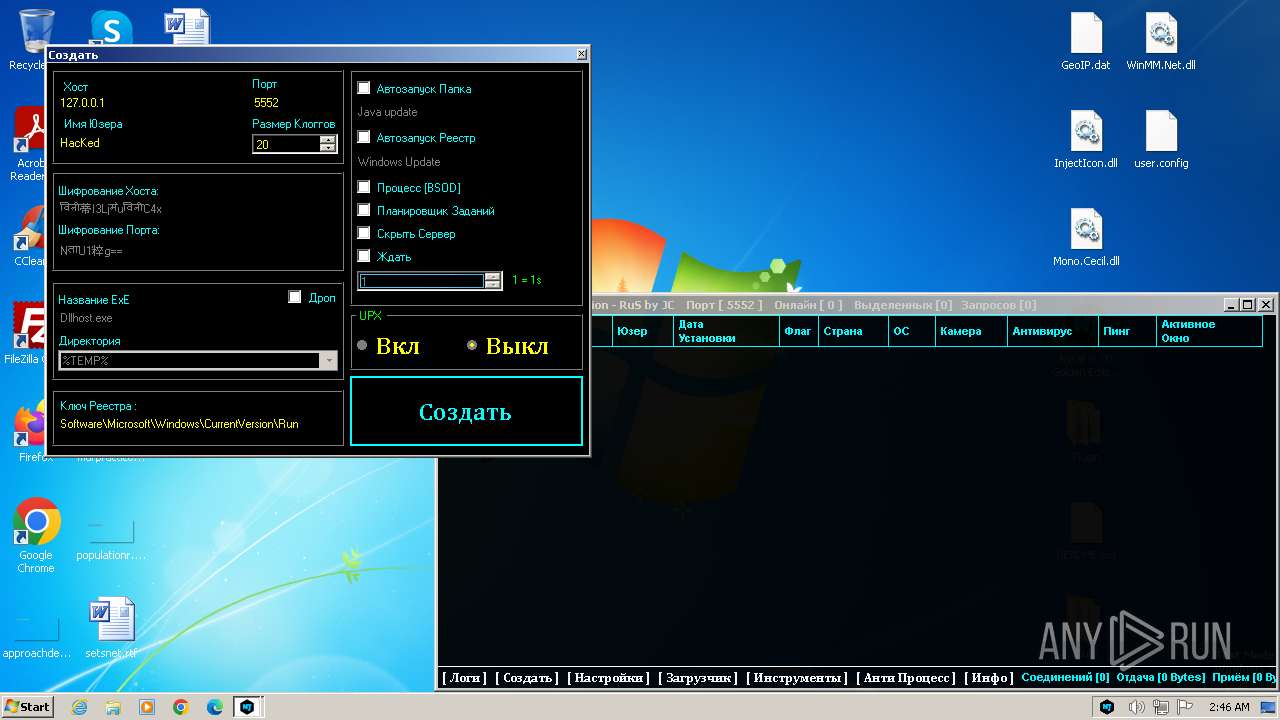The image size is (1280, 720).
Task: Open the Mono.Cecil.dll file icon
Action: [1086, 237]
